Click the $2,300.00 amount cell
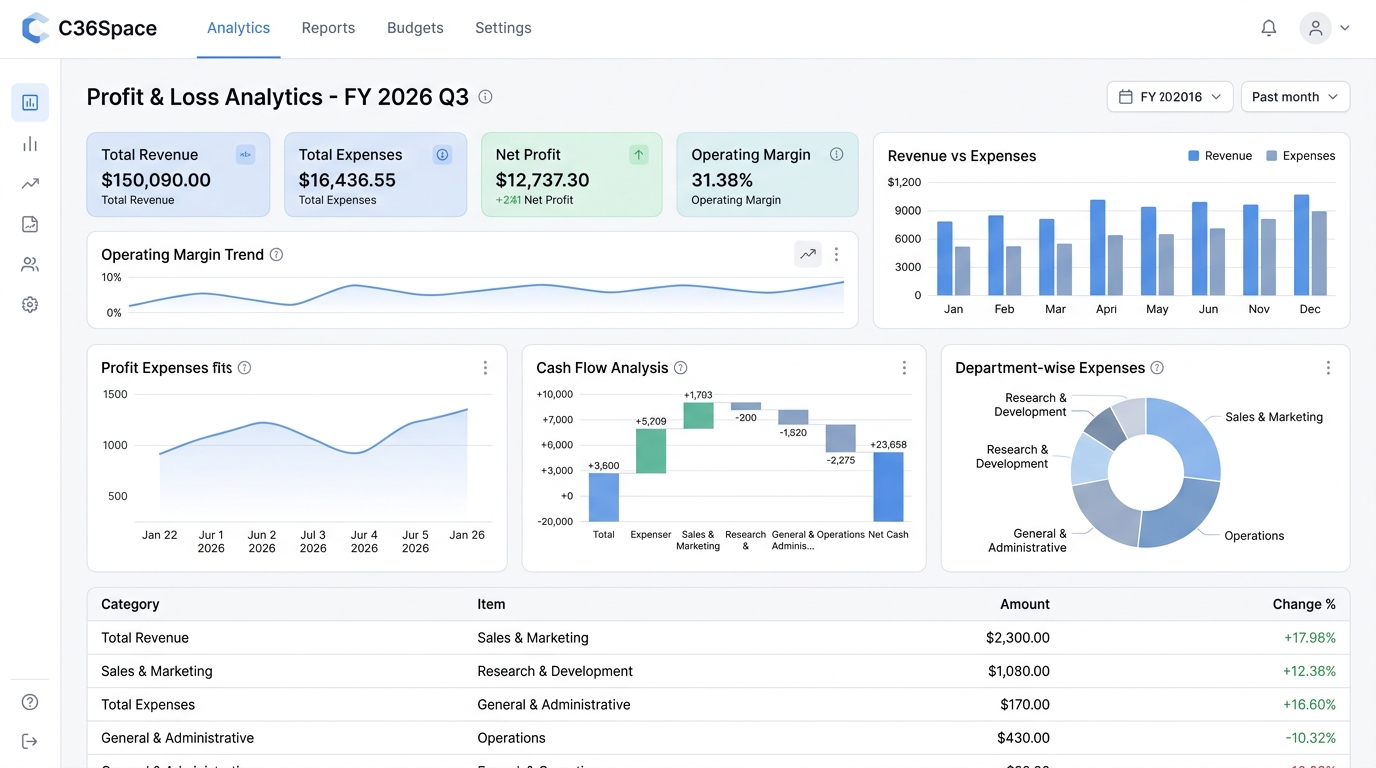 click(1018, 638)
